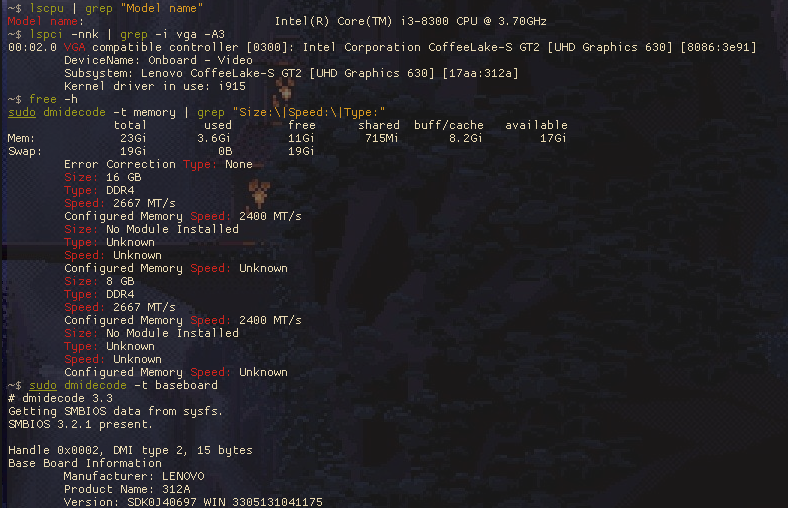This screenshot has height=508, width=788.
Task: Click 'Error Correction Type: None' line
Action: pyautogui.click(x=158, y=164)
